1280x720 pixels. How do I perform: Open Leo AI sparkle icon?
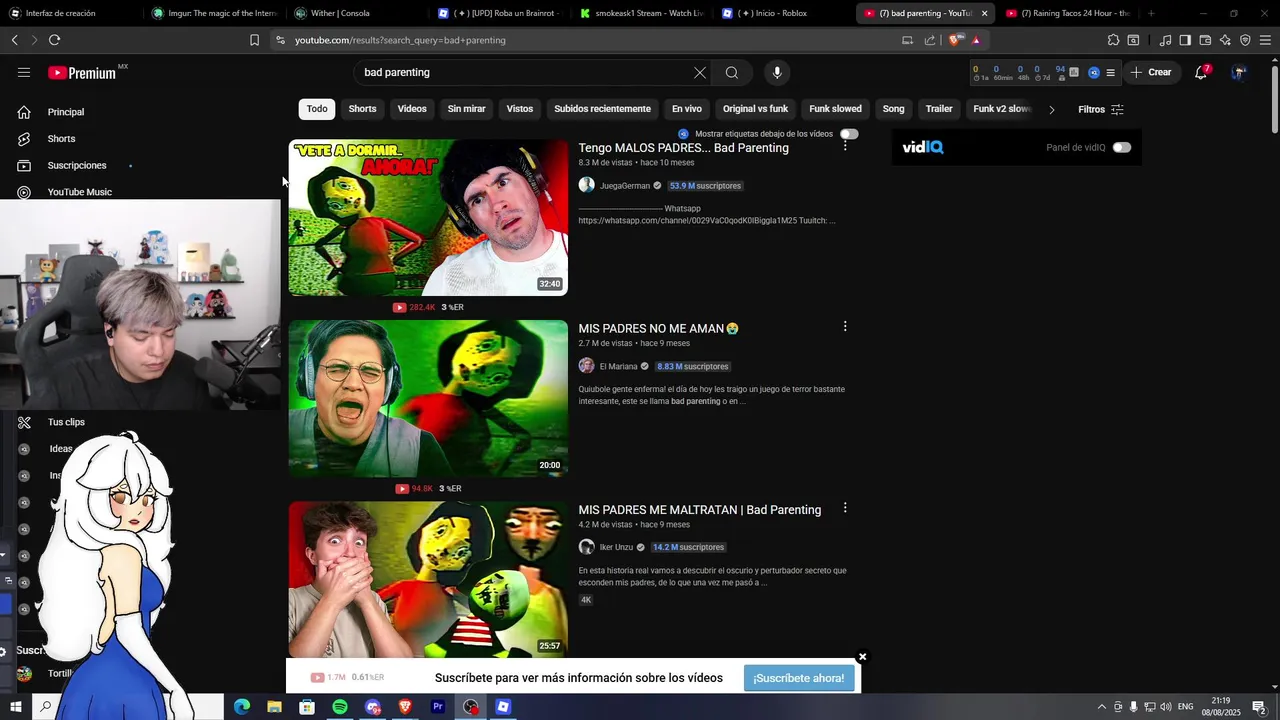tap(1225, 40)
